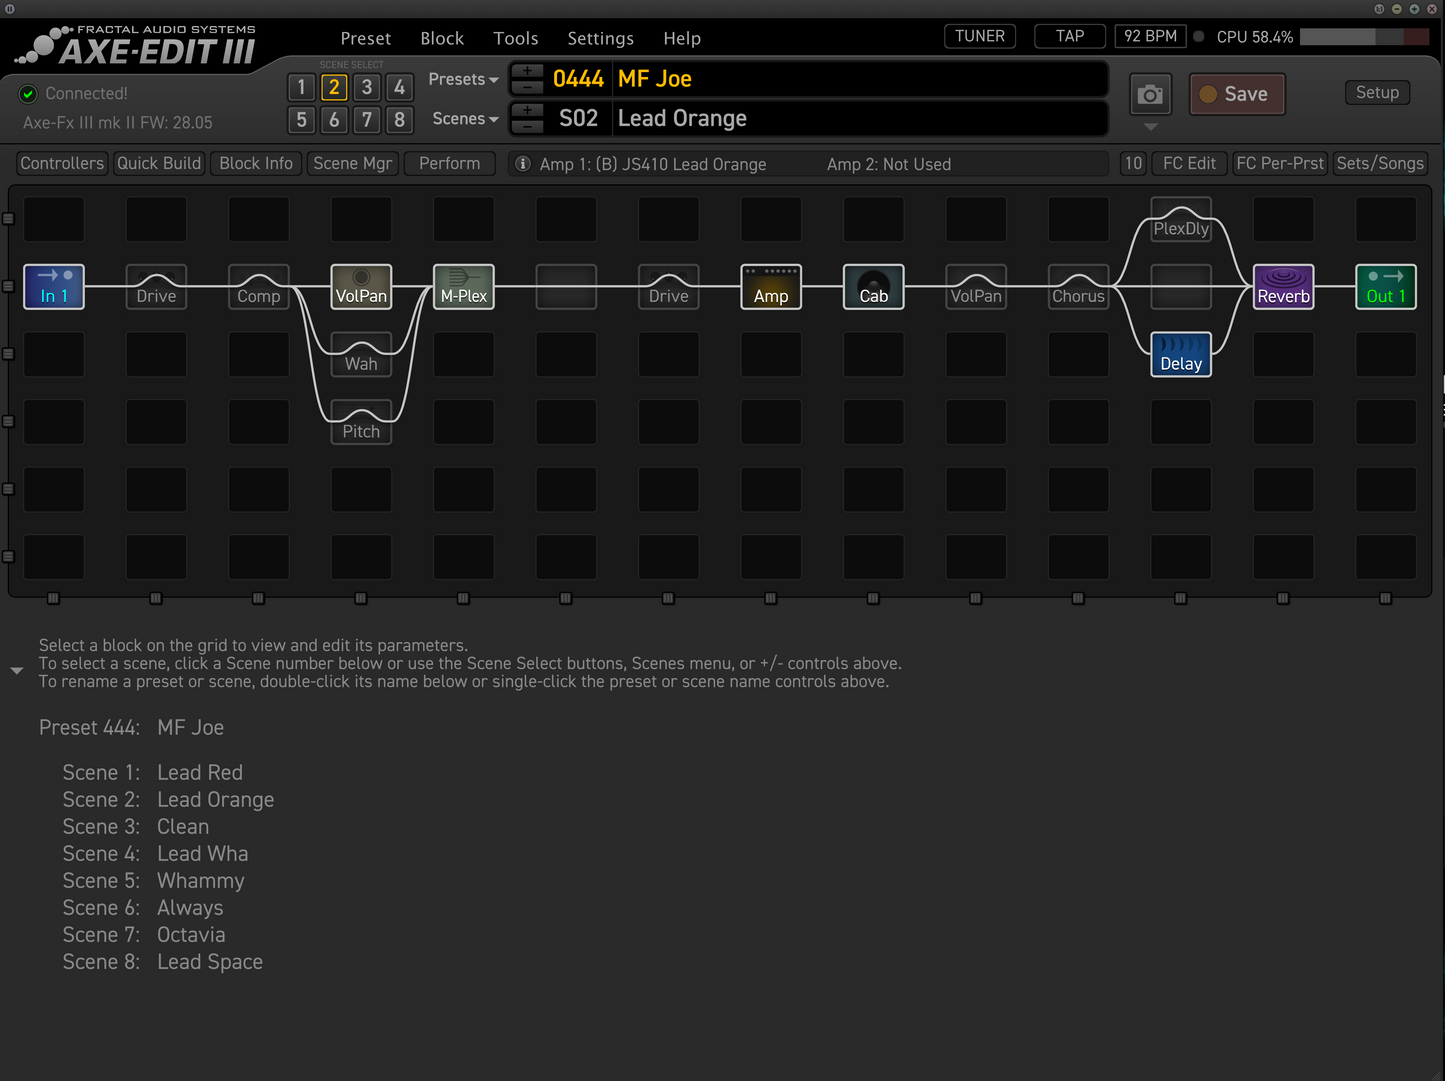Select the Out 1 output block
This screenshot has height=1081, width=1445.
[x=1386, y=287]
